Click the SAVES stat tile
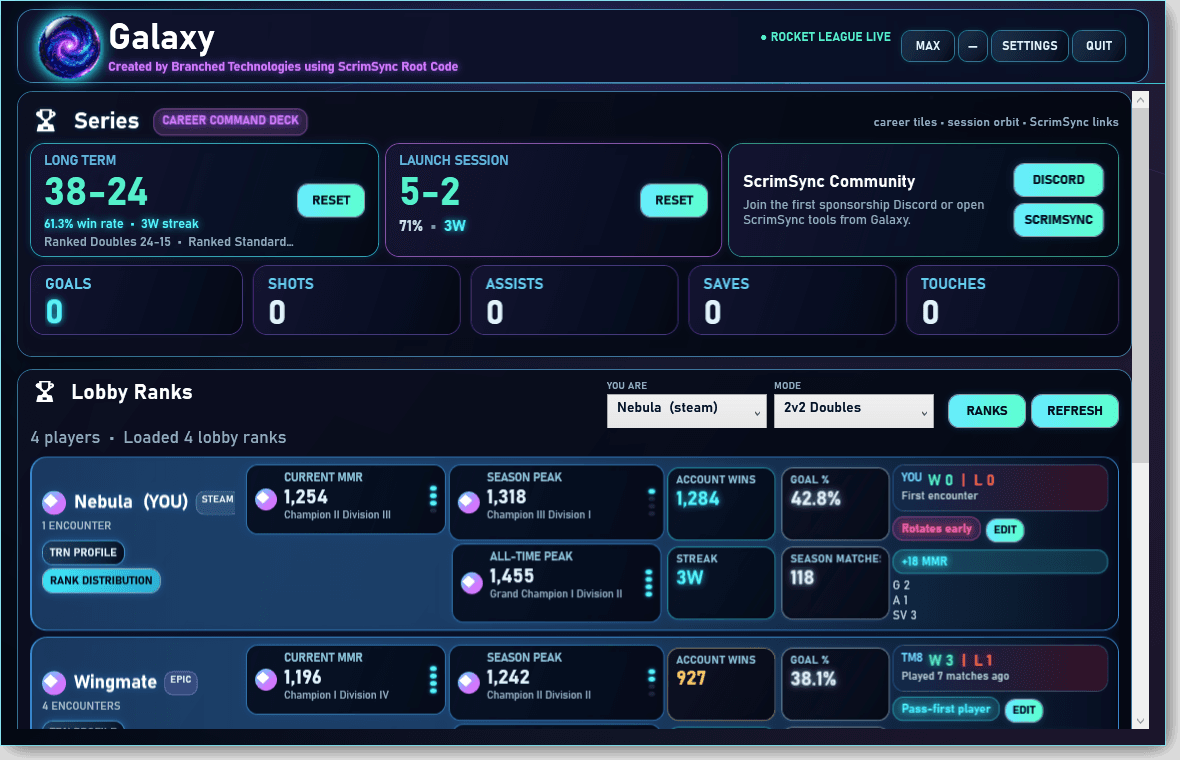 tap(792, 300)
